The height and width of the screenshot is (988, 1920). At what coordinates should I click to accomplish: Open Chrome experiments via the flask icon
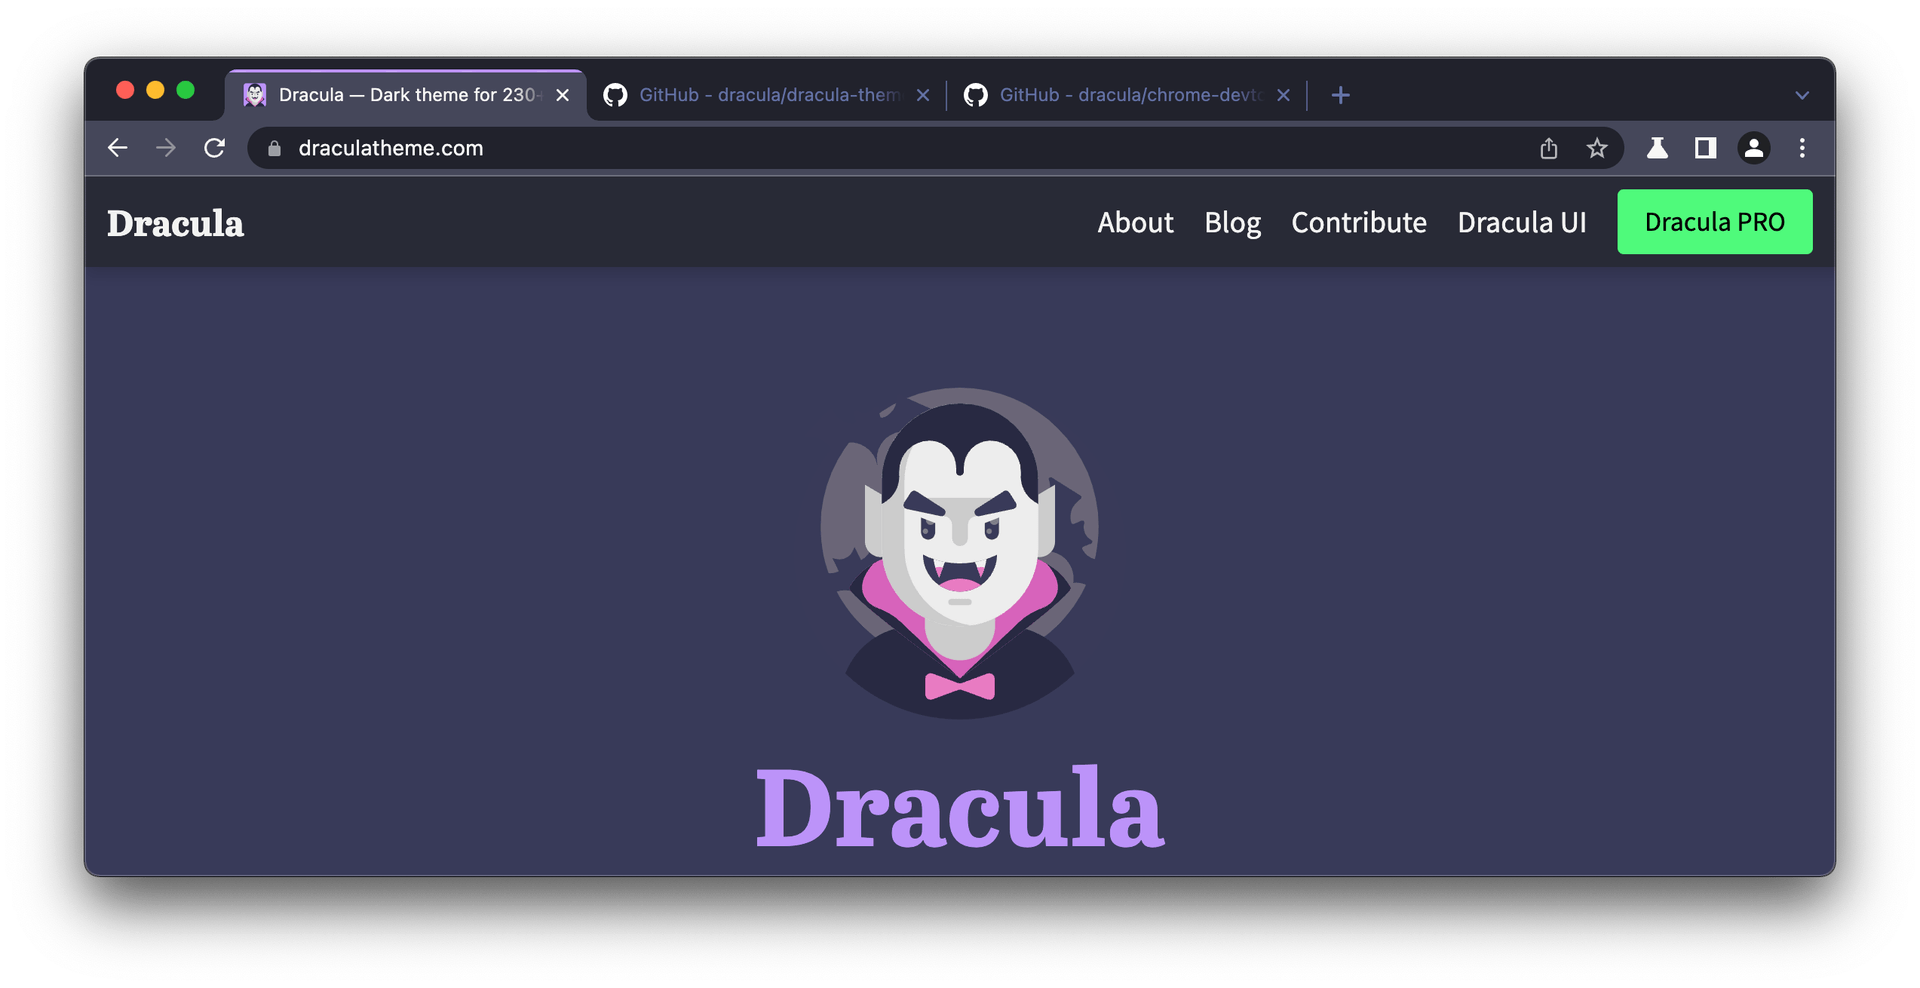tap(1657, 148)
